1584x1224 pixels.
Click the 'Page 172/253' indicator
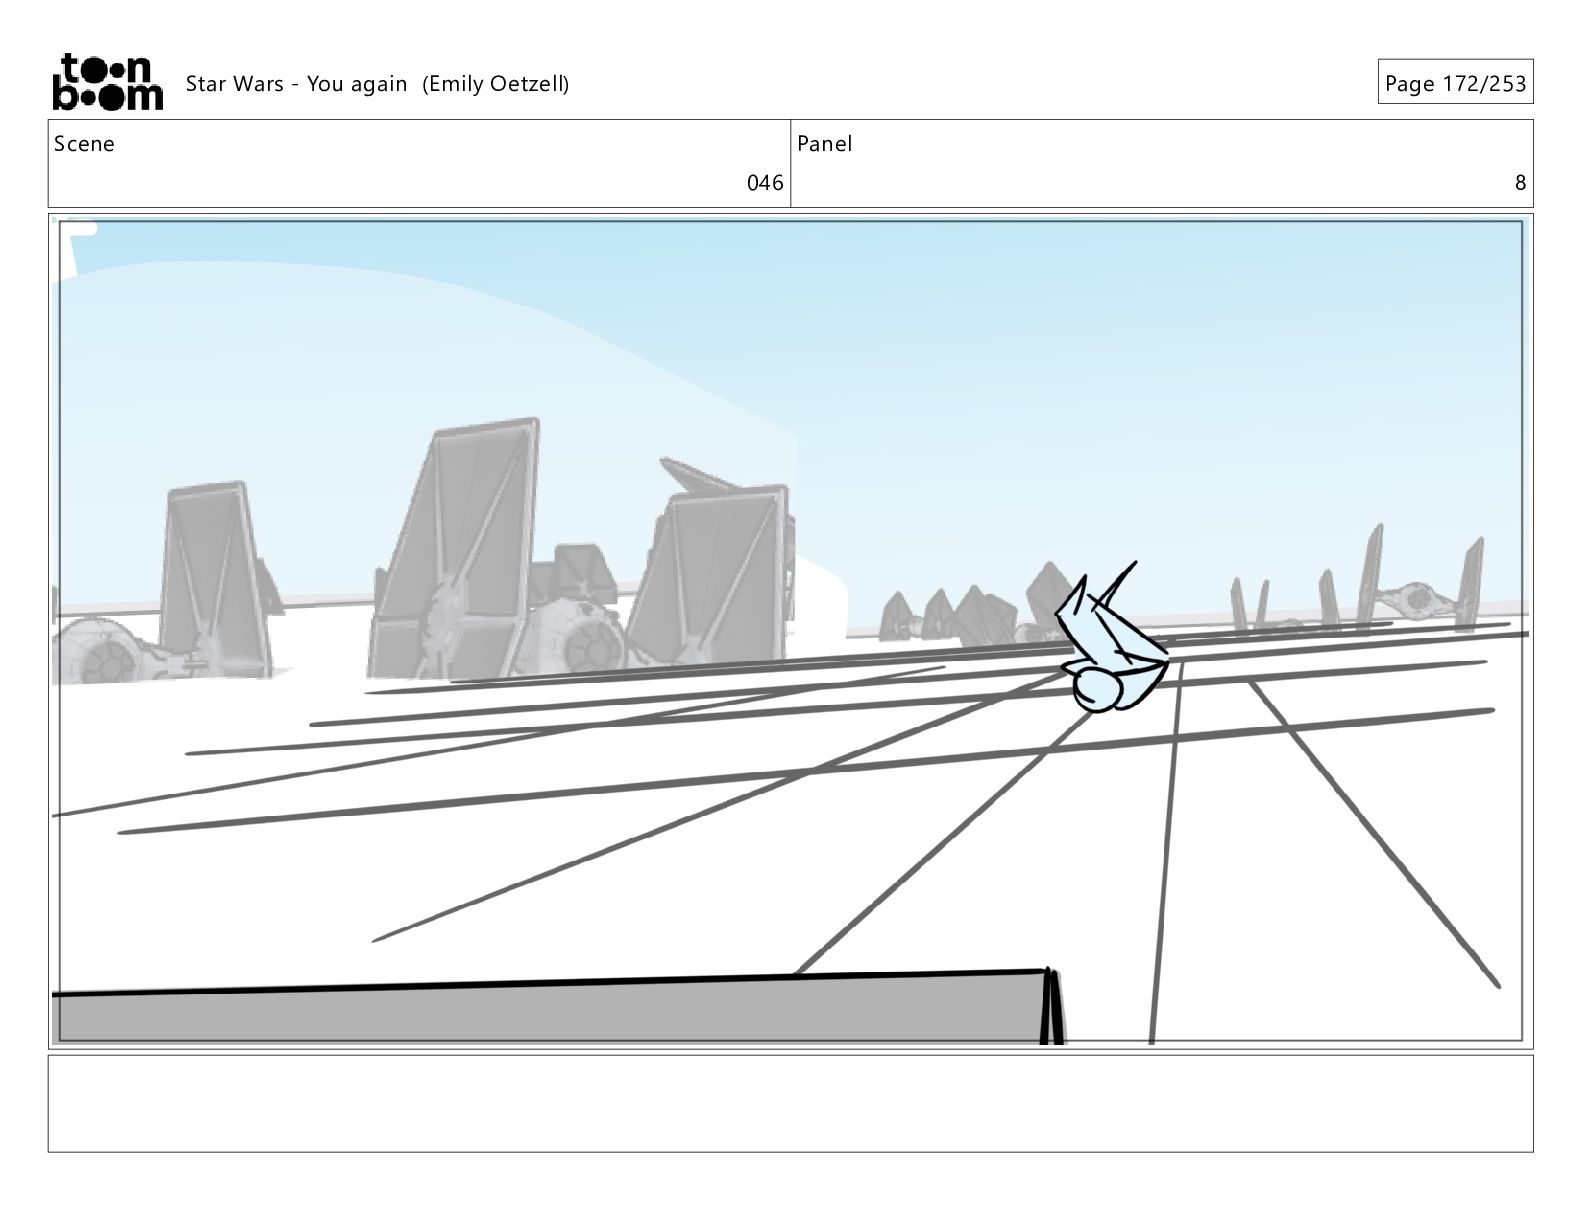(1455, 83)
